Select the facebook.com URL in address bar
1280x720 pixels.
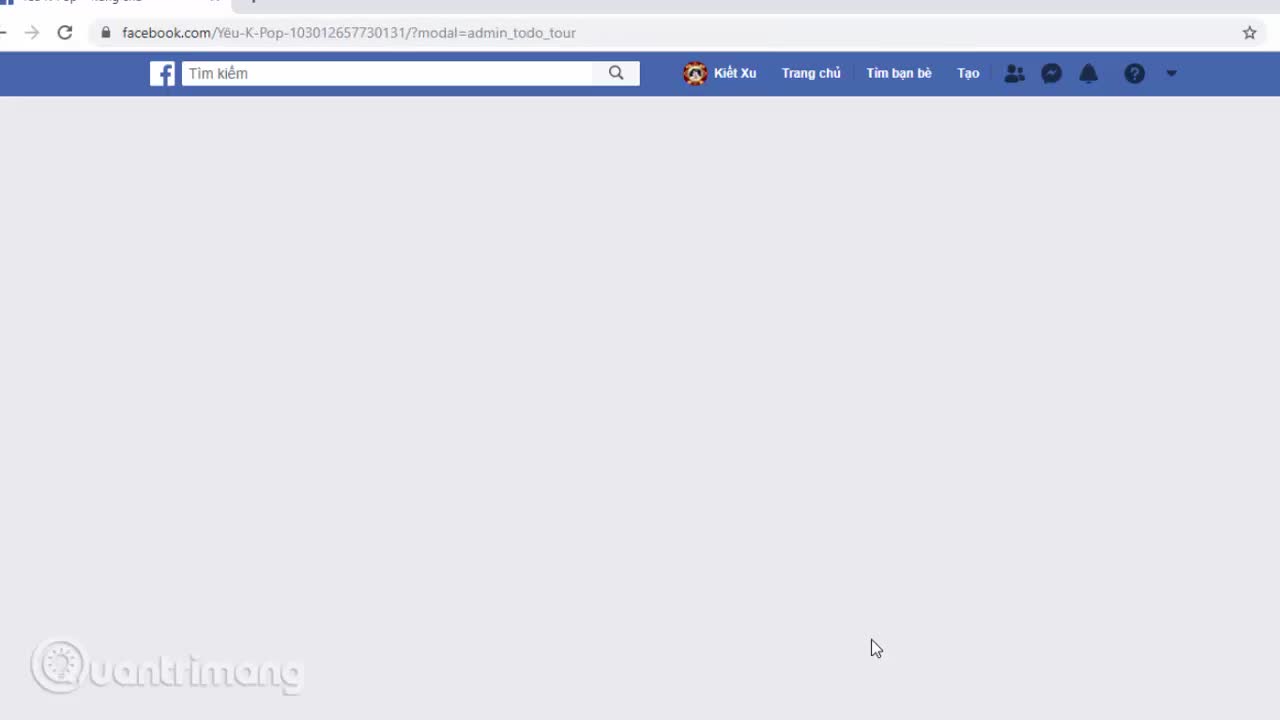pos(349,32)
